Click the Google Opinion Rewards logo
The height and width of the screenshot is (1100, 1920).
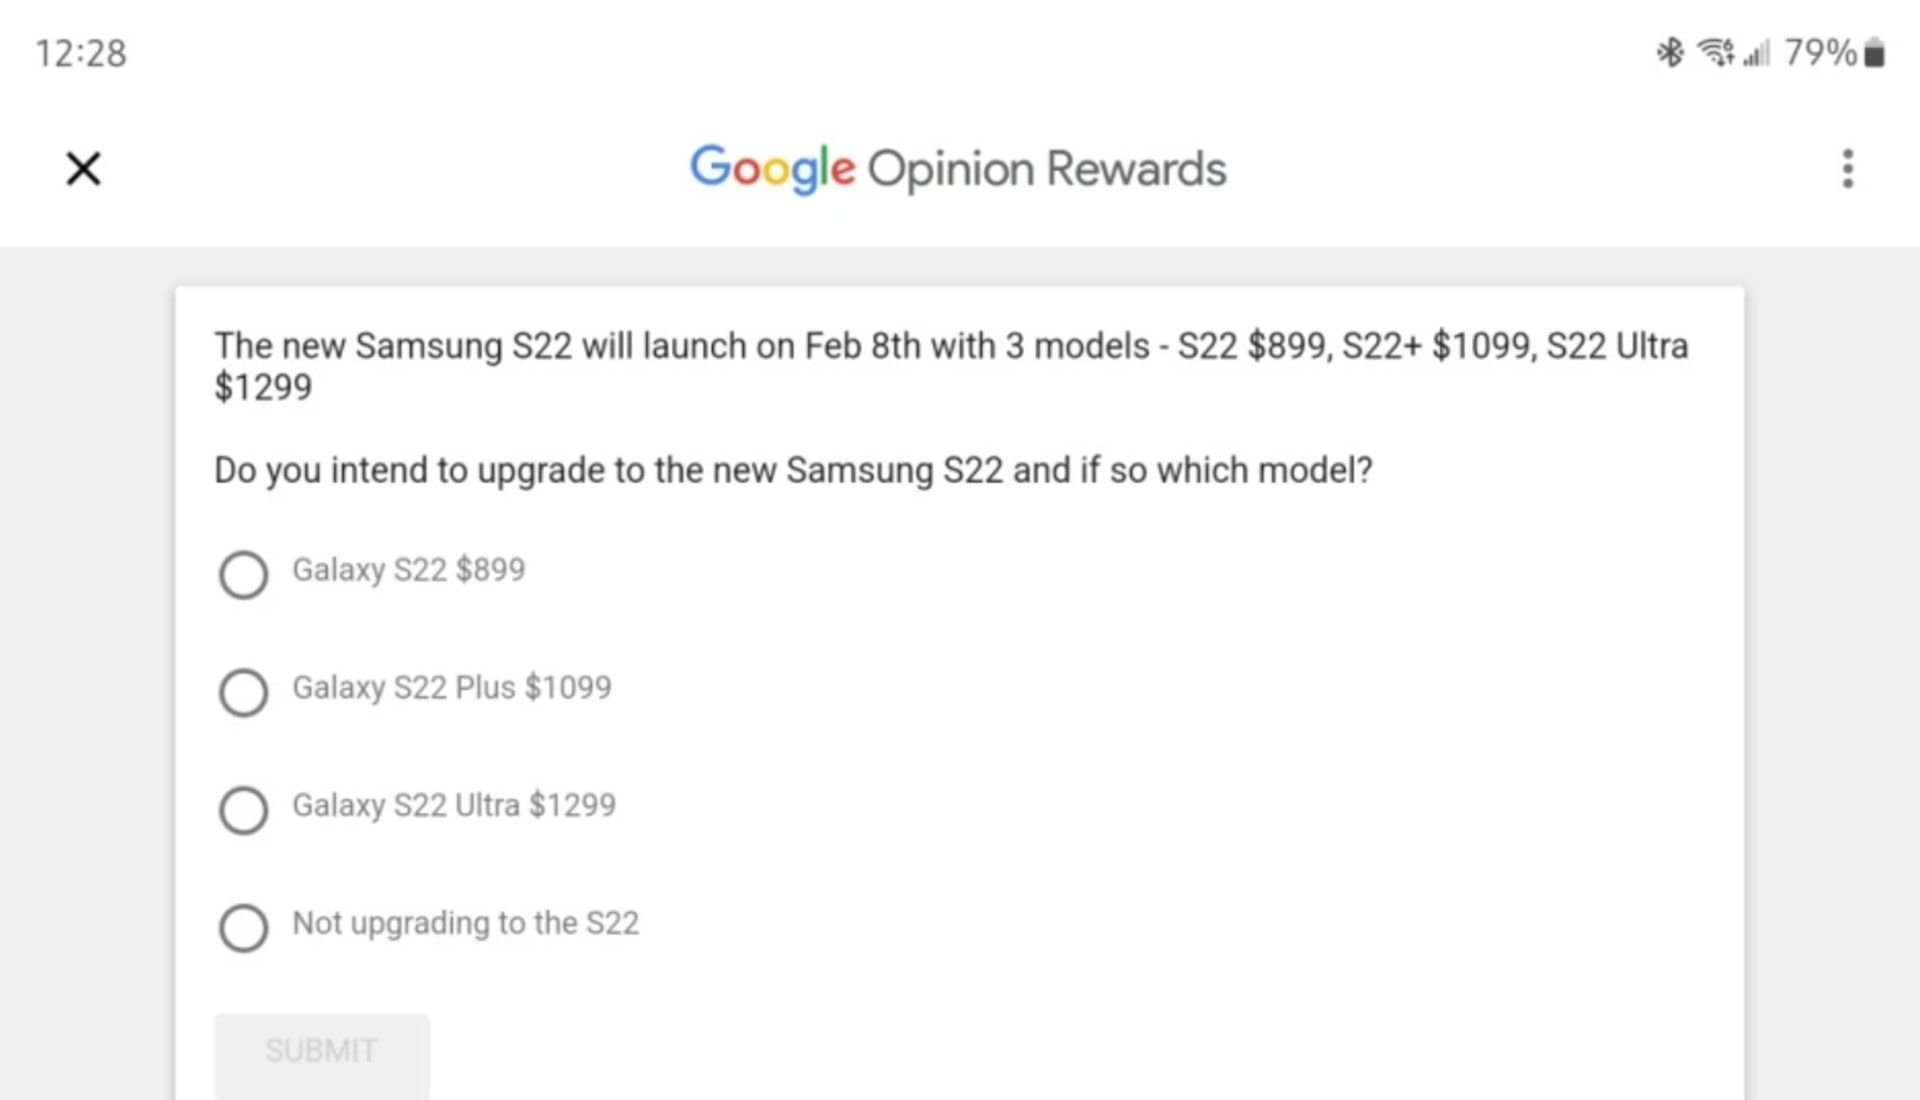tap(958, 168)
